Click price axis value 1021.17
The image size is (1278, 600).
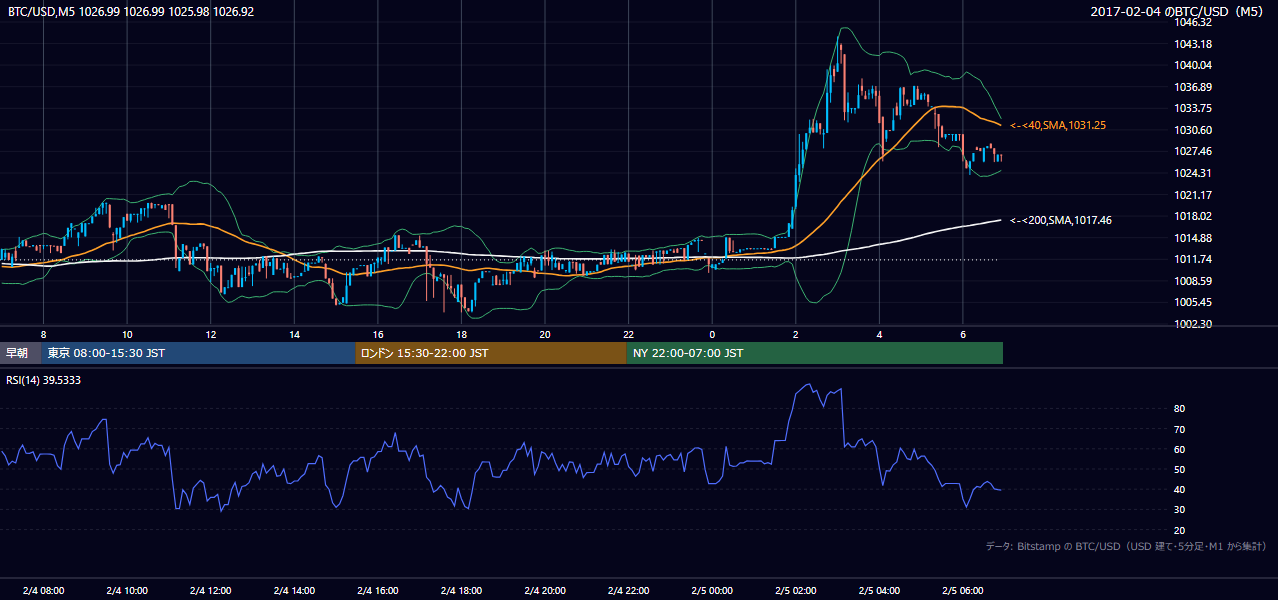[x=1194, y=195]
